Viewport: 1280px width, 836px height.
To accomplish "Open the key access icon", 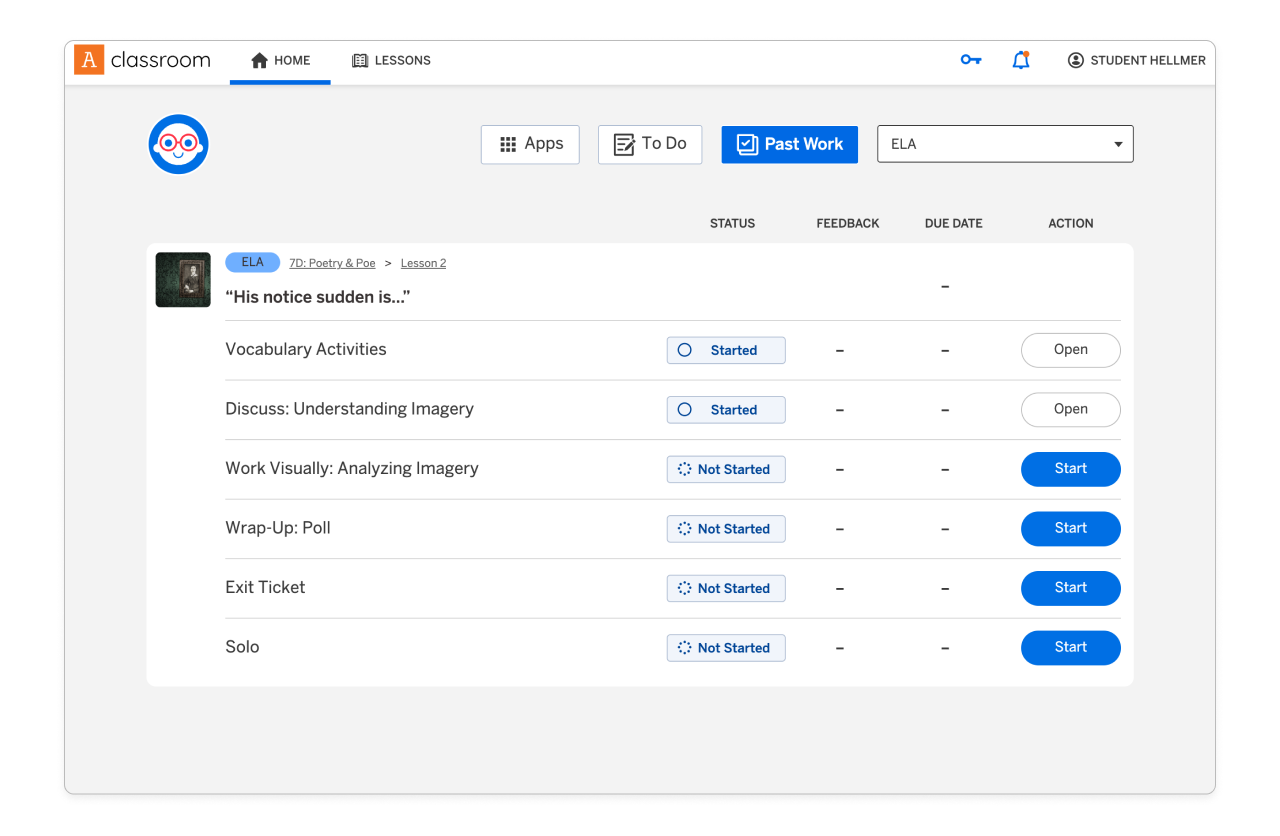I will [x=970, y=60].
